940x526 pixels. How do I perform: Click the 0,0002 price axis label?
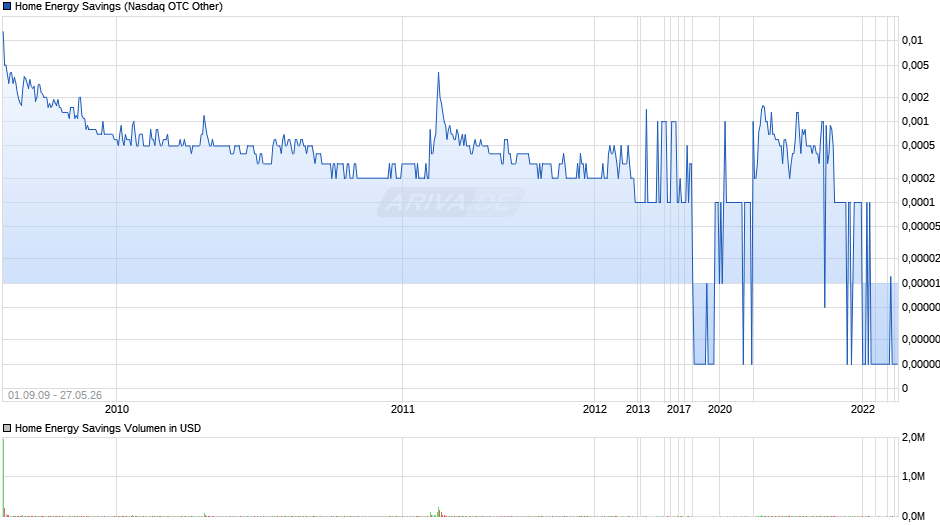tap(918, 178)
